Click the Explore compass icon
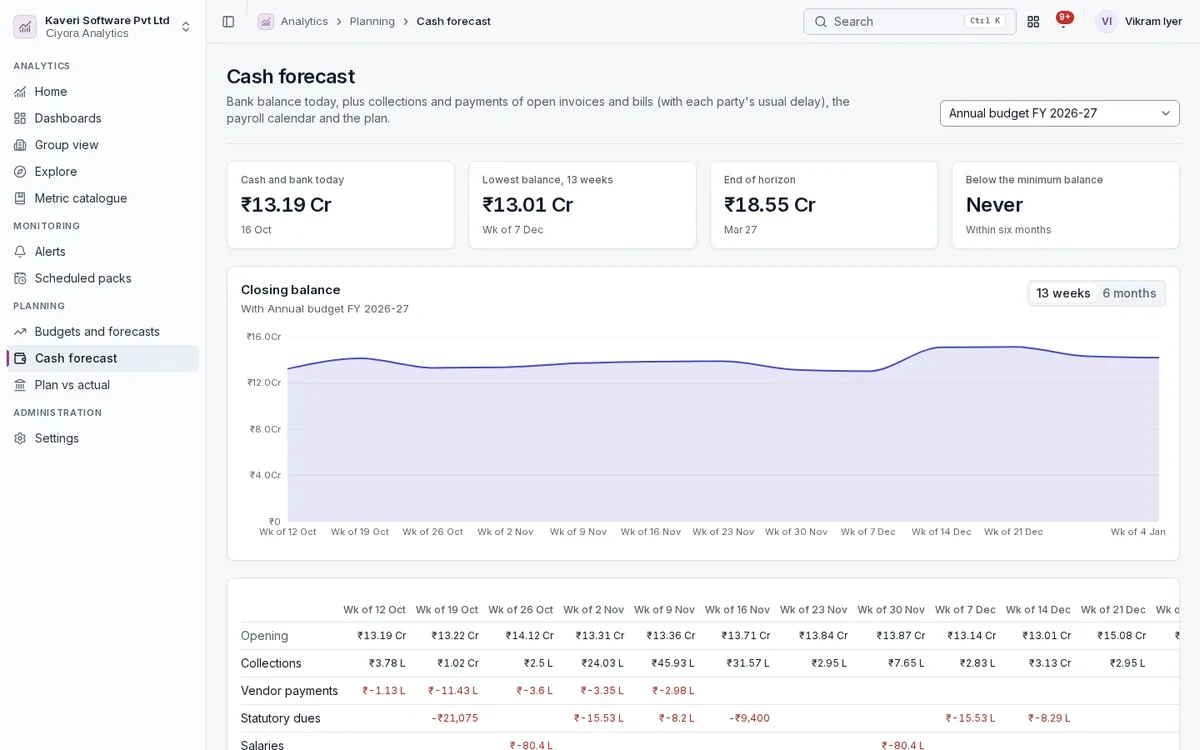The image size is (1200, 750). click(x=20, y=172)
